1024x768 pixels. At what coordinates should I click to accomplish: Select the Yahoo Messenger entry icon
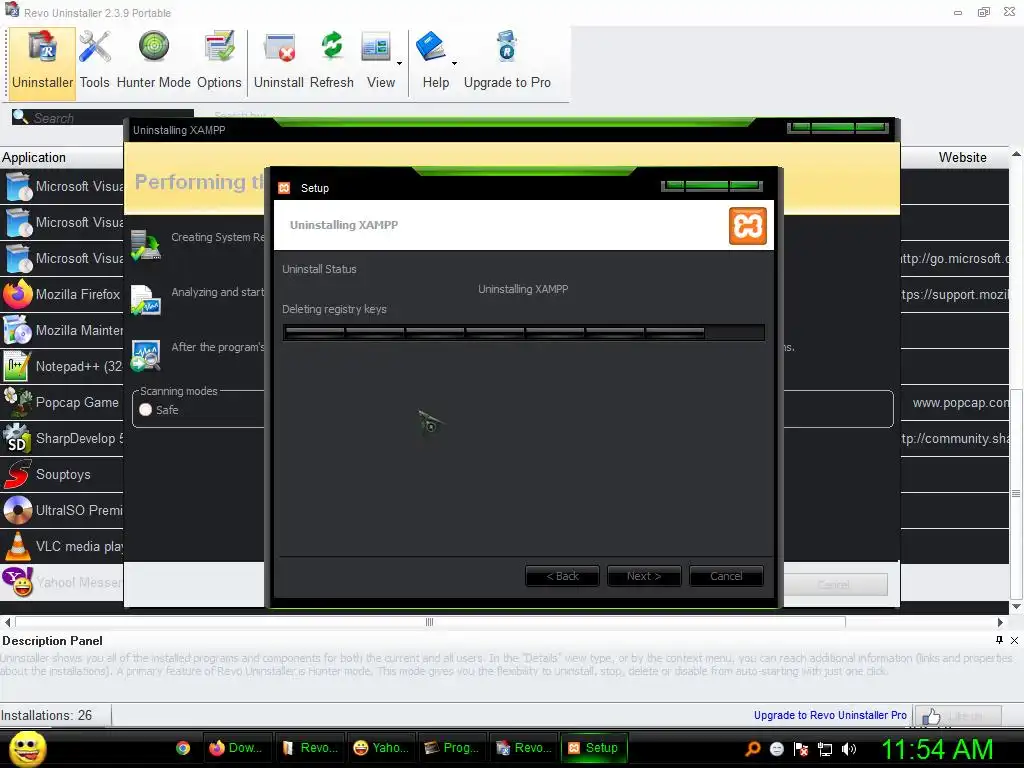[18, 581]
